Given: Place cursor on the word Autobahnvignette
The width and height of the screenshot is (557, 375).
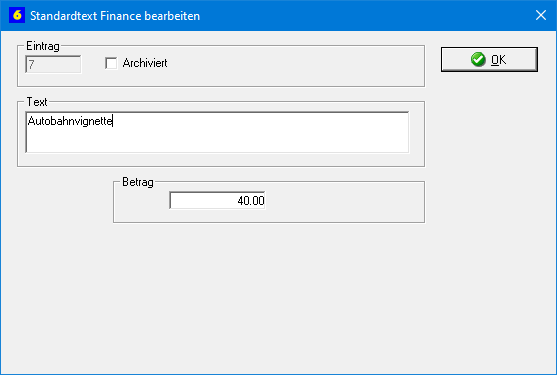Looking at the screenshot, I should [70, 121].
